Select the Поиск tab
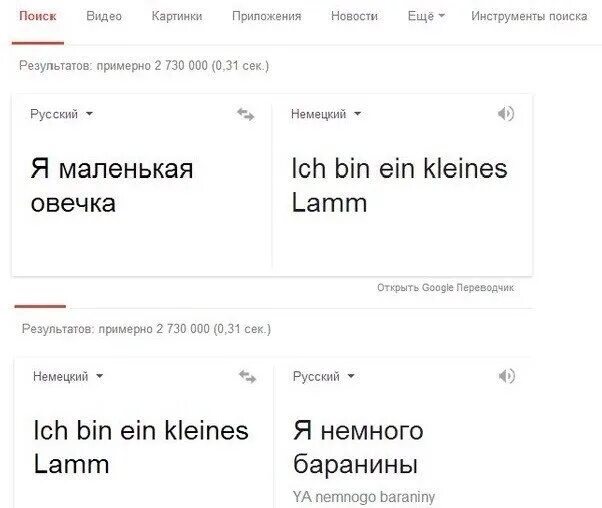 tap(38, 16)
